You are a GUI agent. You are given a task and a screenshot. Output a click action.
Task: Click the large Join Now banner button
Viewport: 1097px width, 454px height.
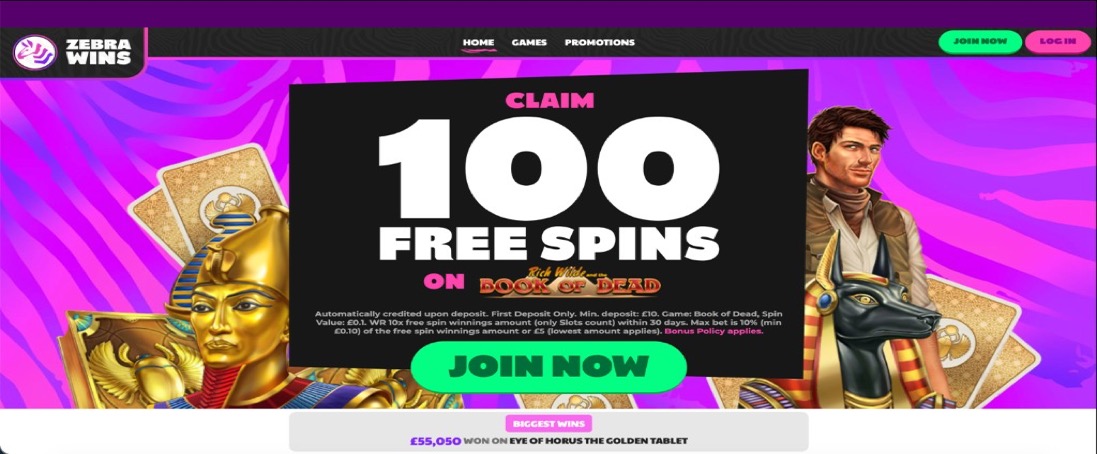[x=548, y=367]
